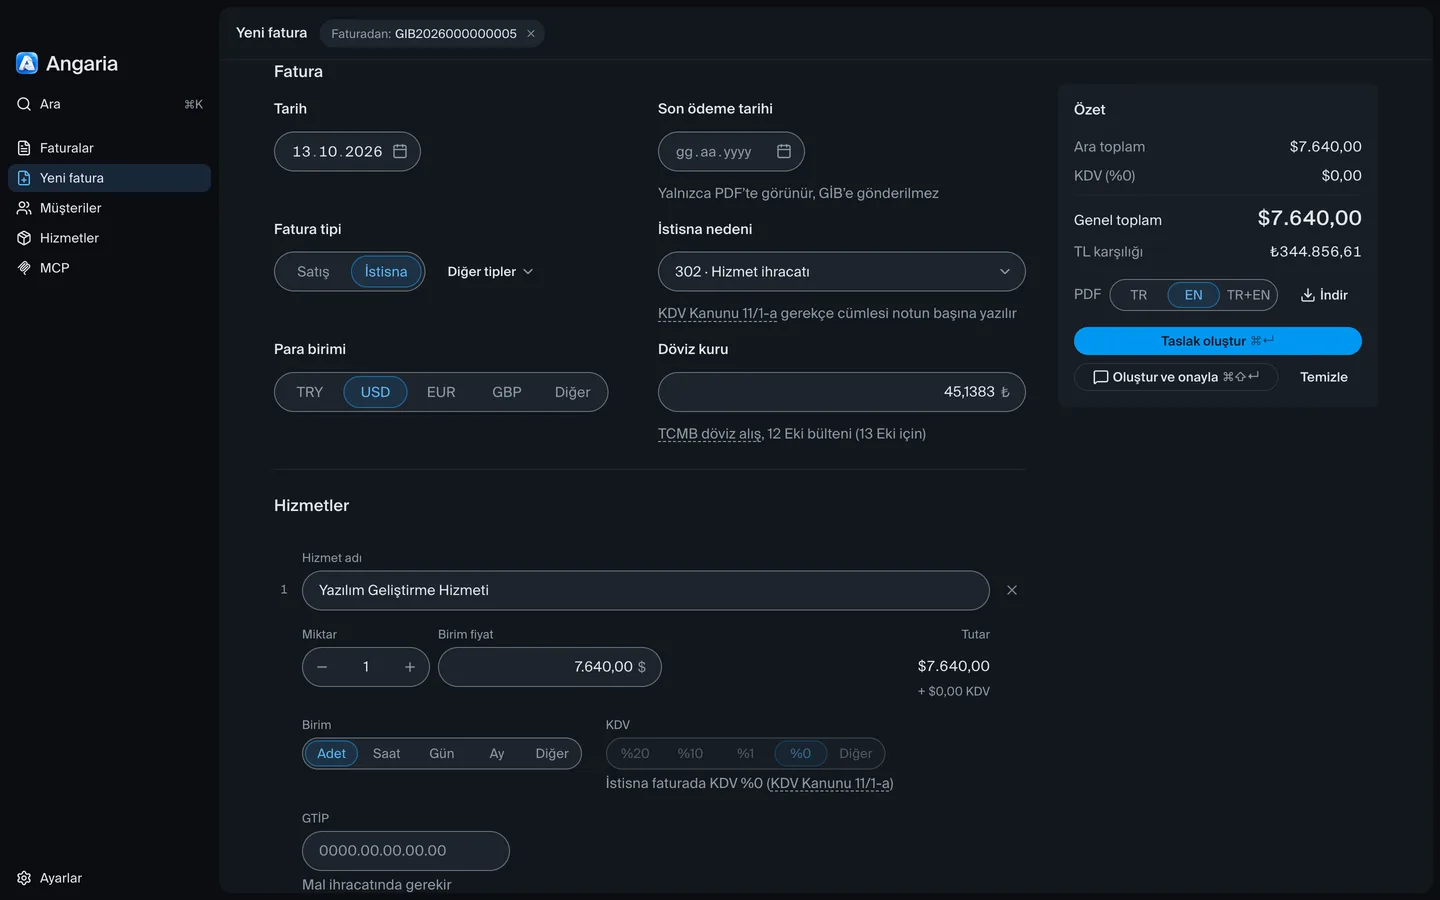1440x900 pixels.
Task: Select Satış invoice type
Action: tap(313, 272)
